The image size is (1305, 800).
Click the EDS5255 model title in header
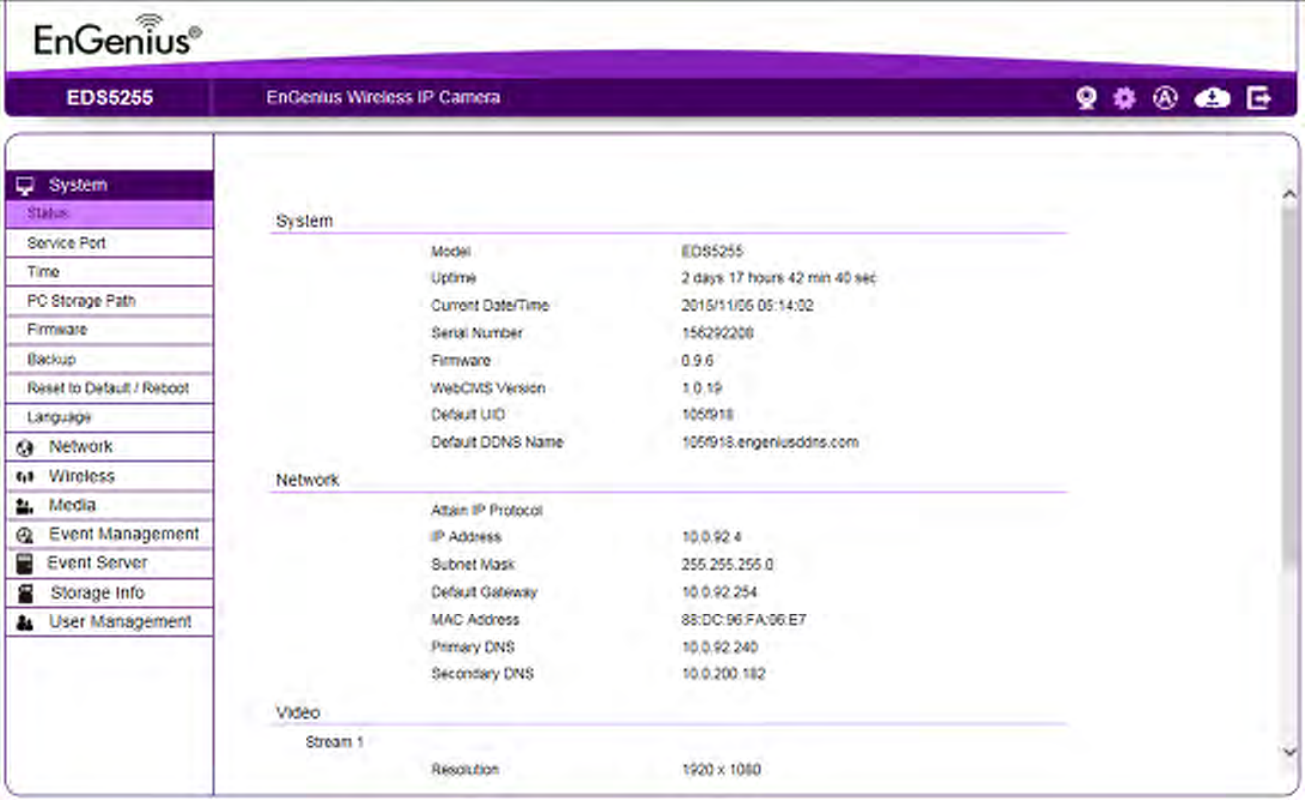(110, 98)
